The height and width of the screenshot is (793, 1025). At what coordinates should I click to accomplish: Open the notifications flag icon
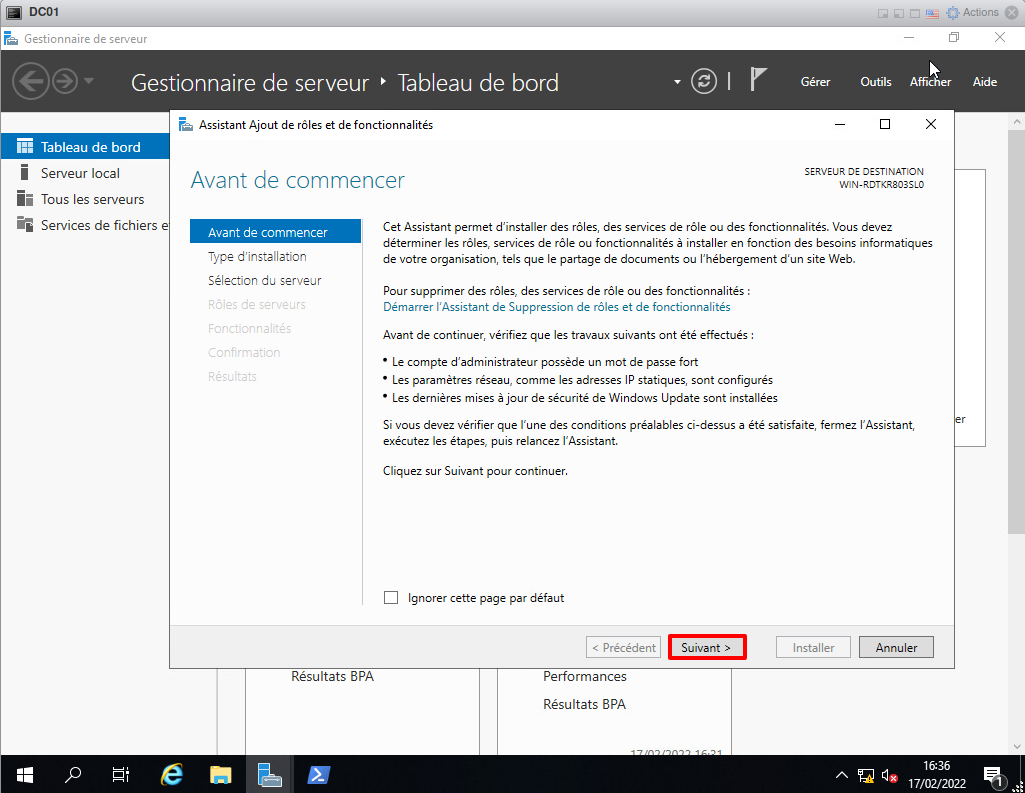tap(758, 81)
